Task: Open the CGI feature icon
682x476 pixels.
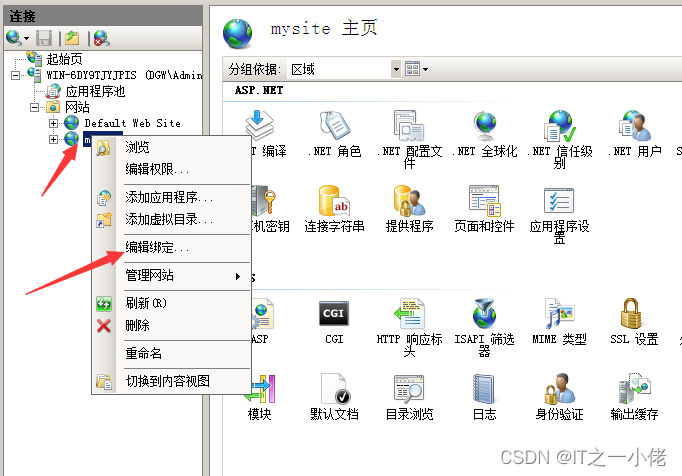Action: point(334,313)
